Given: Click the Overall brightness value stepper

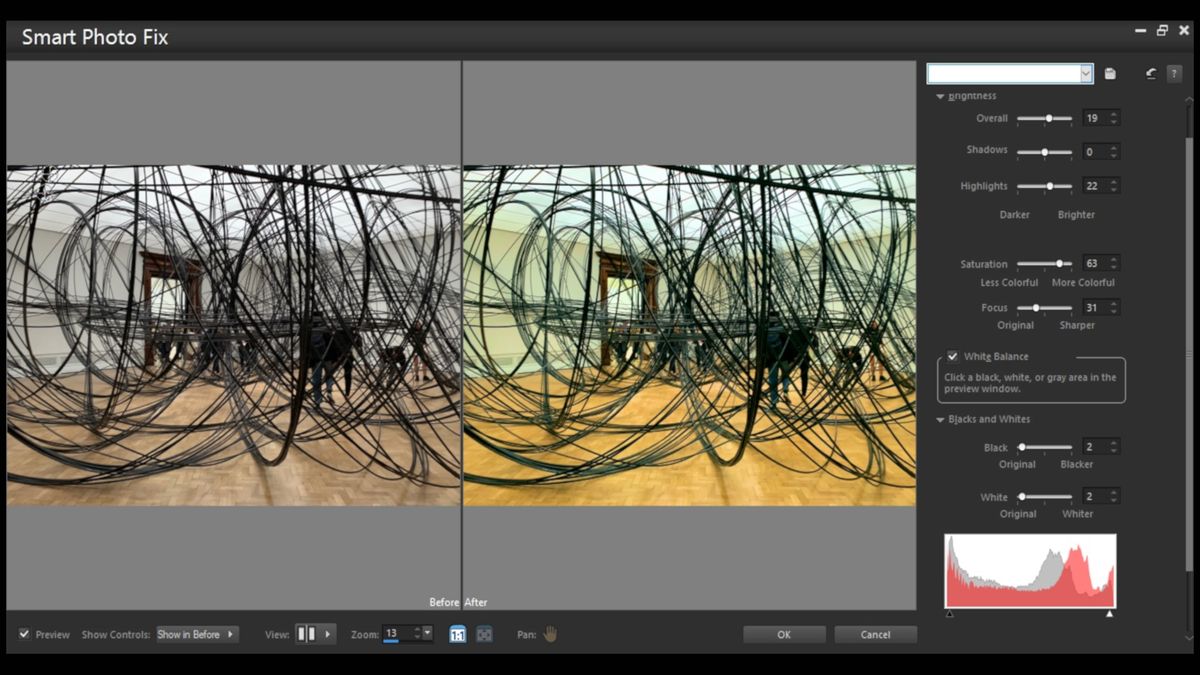Looking at the screenshot, I should (x=1113, y=118).
